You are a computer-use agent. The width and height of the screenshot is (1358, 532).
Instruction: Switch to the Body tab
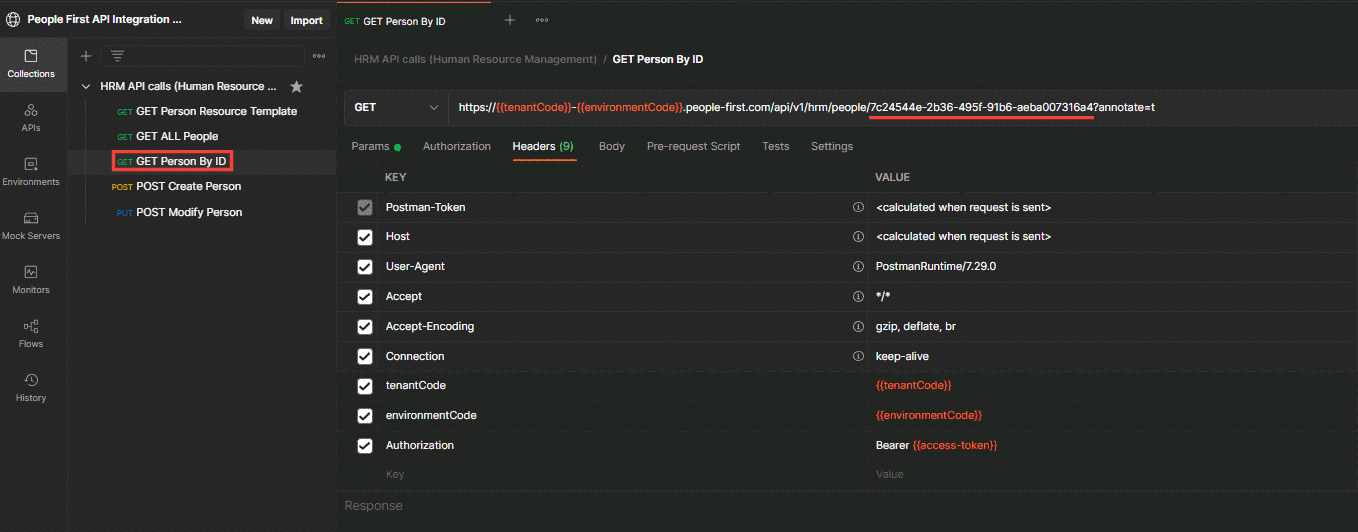(612, 146)
